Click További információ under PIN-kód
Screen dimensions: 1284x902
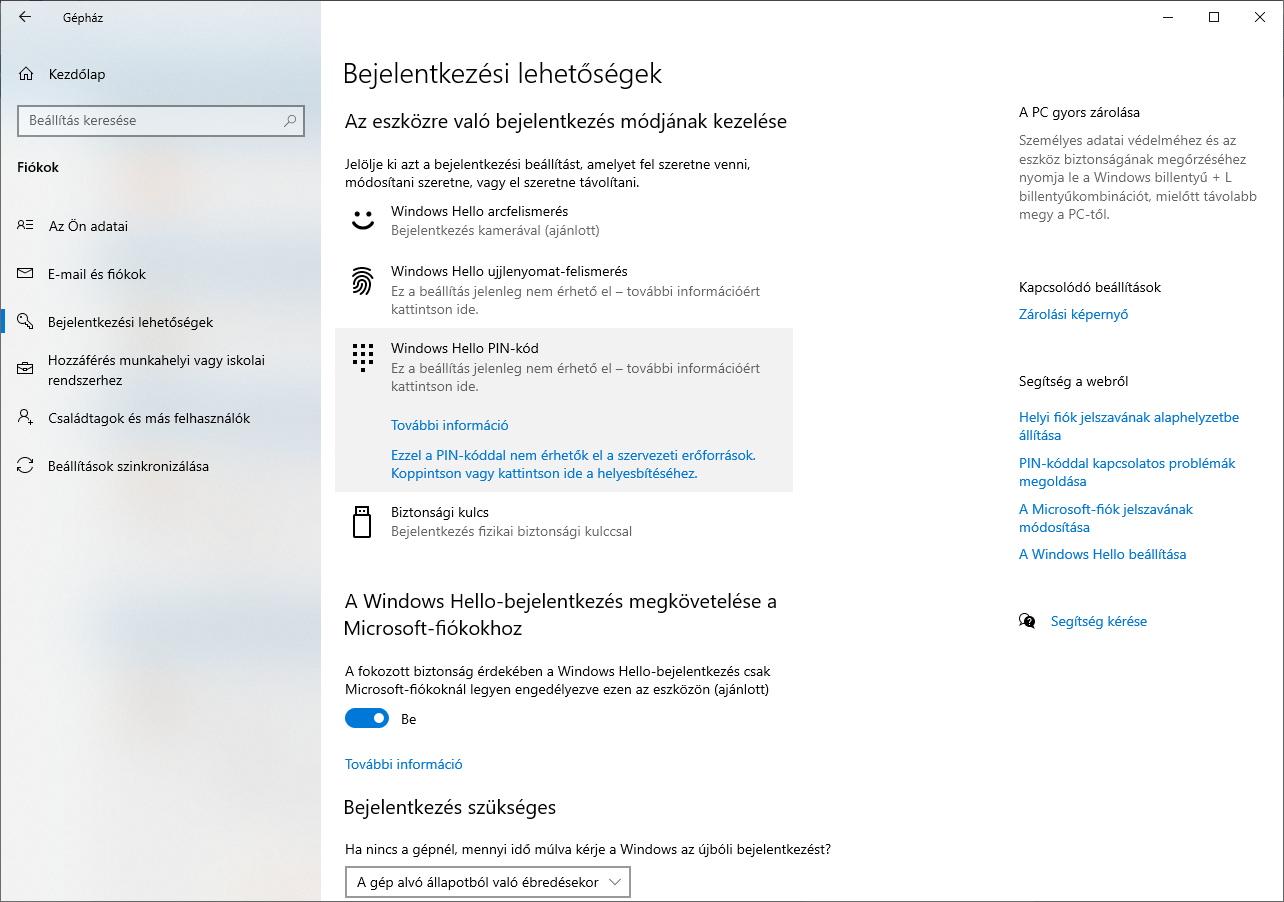pos(449,425)
